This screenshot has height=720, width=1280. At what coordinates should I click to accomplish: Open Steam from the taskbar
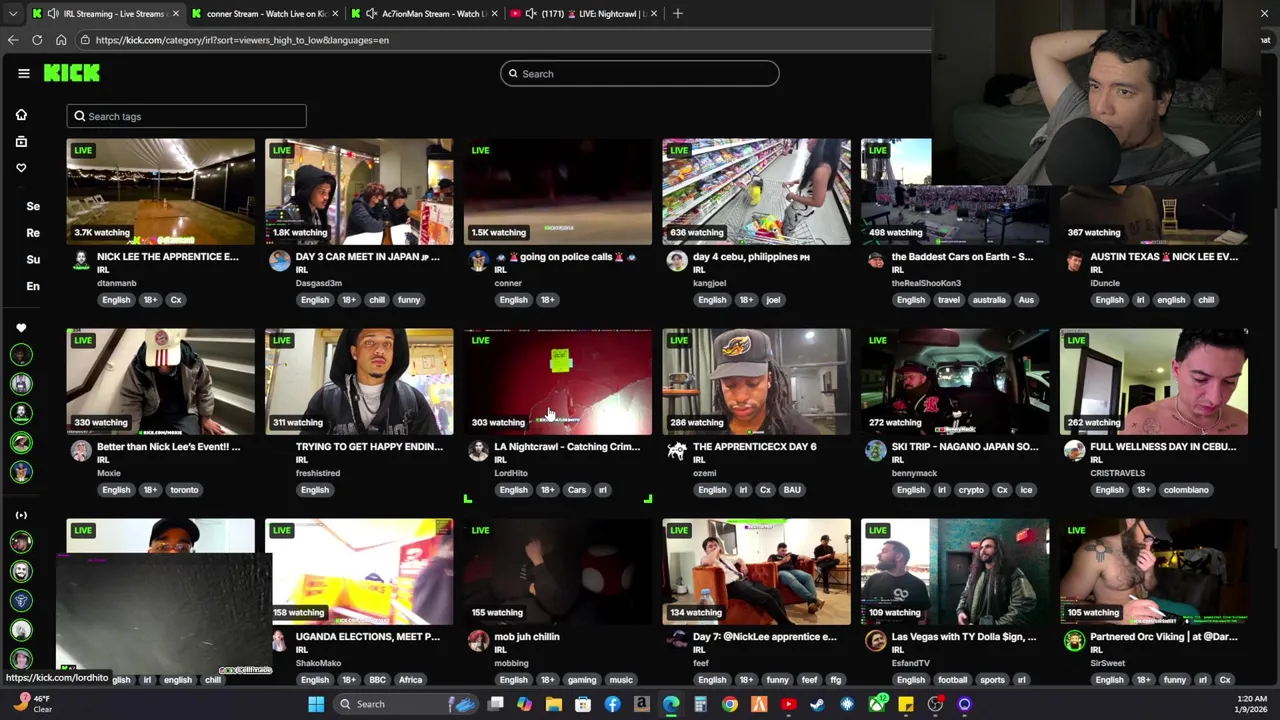click(818, 704)
